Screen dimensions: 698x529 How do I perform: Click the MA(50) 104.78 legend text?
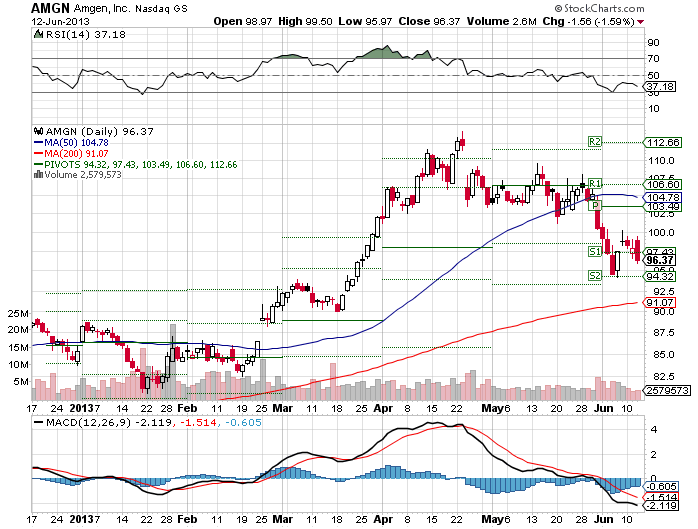click(76, 142)
